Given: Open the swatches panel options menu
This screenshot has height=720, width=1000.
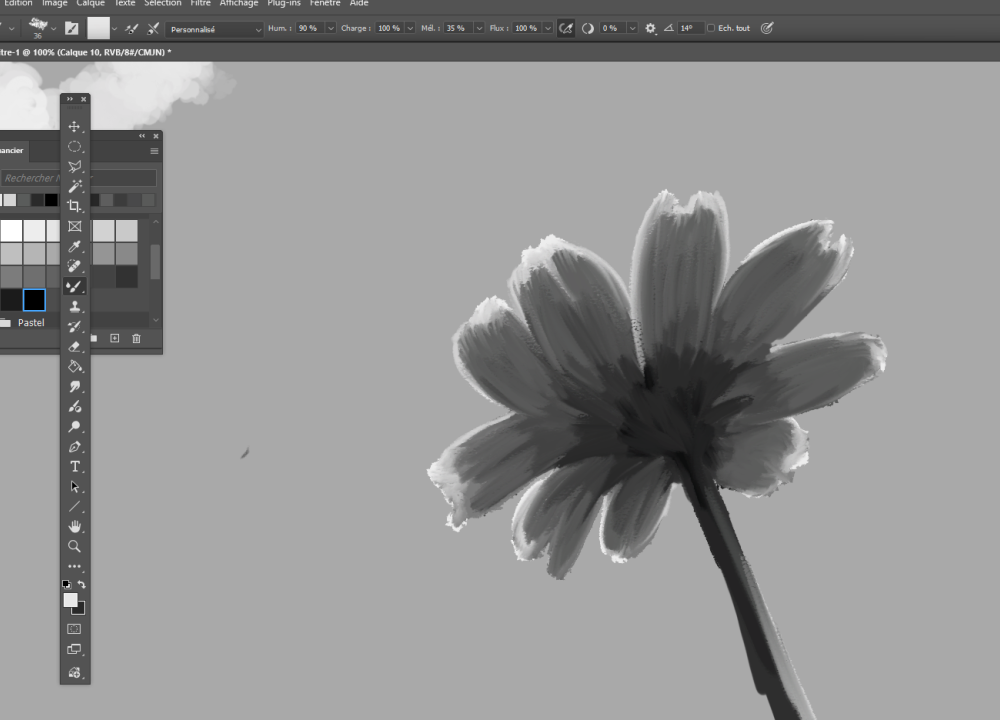Looking at the screenshot, I should pos(154,151).
